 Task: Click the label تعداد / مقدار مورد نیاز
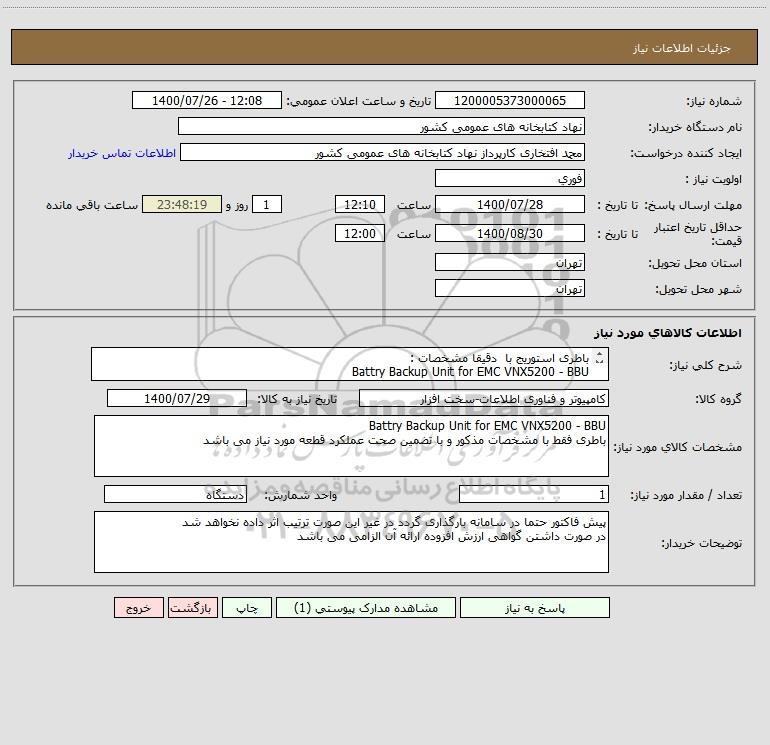click(x=686, y=496)
